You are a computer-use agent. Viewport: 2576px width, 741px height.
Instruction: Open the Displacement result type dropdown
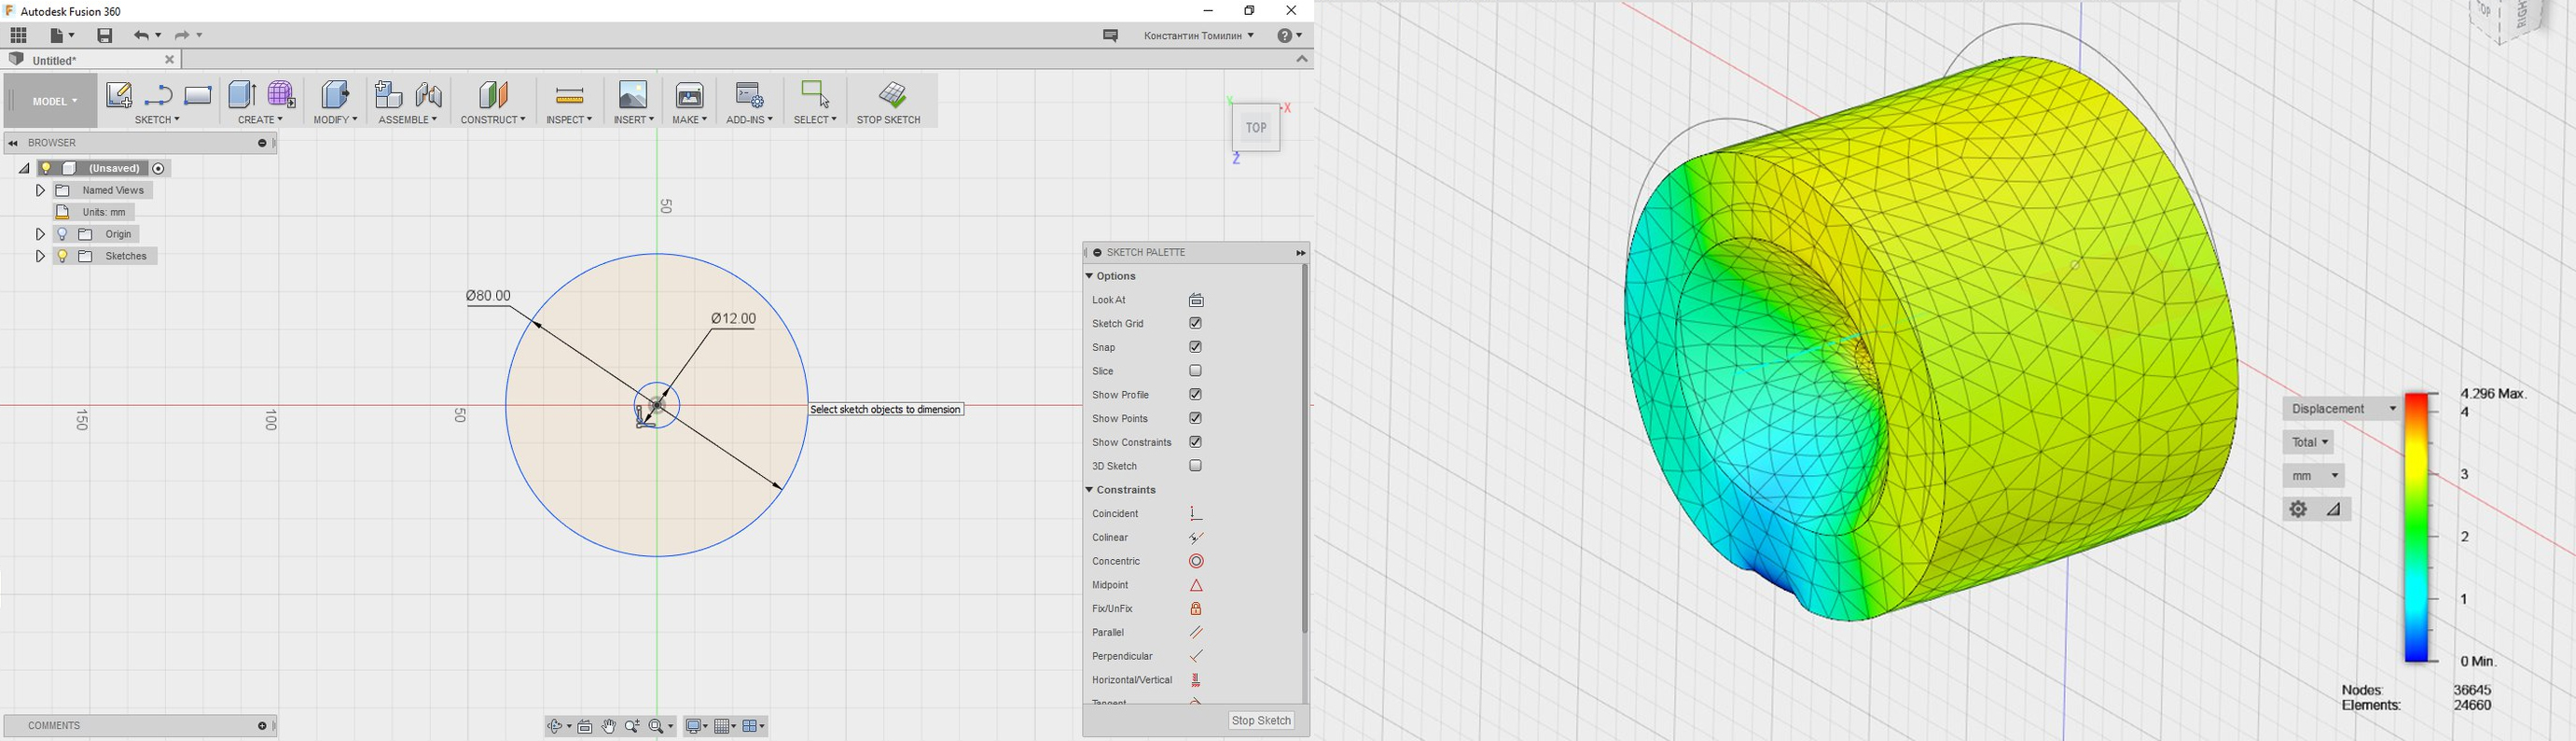[x=2342, y=409]
